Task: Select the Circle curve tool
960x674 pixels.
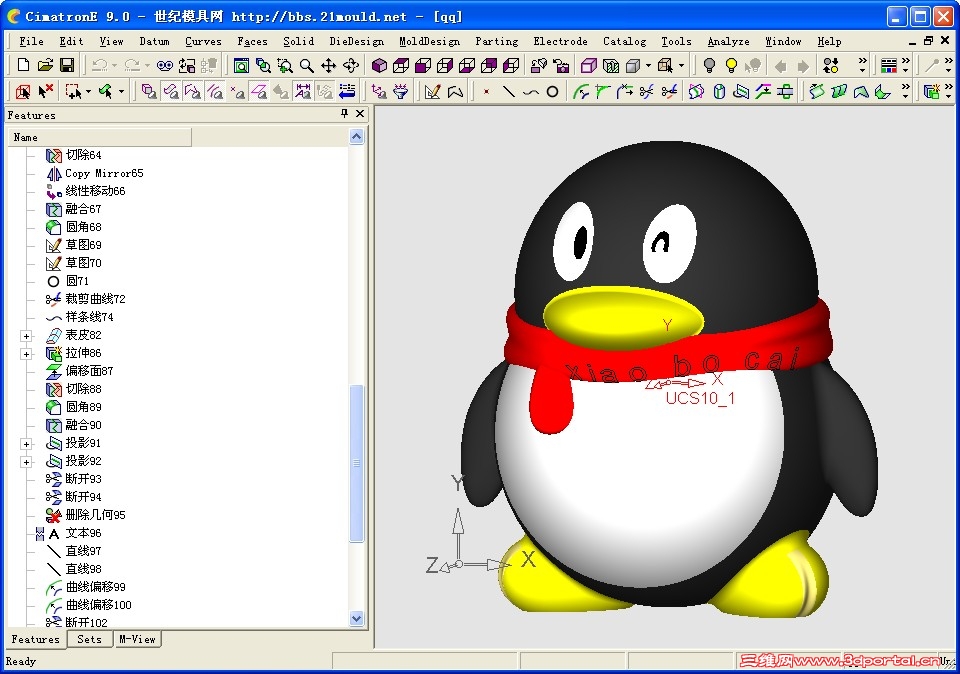Action: pos(552,92)
